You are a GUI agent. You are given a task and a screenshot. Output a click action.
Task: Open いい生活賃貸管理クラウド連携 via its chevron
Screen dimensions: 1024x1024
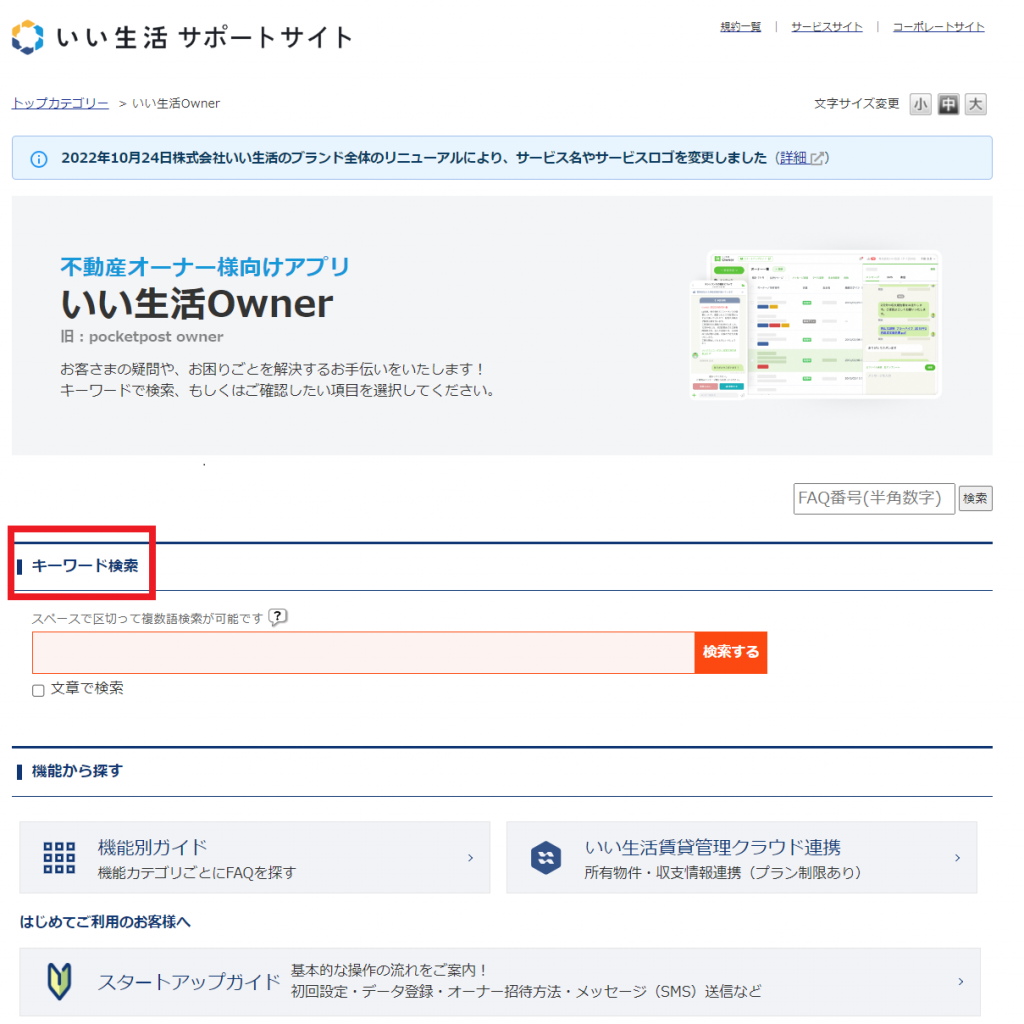tap(957, 858)
